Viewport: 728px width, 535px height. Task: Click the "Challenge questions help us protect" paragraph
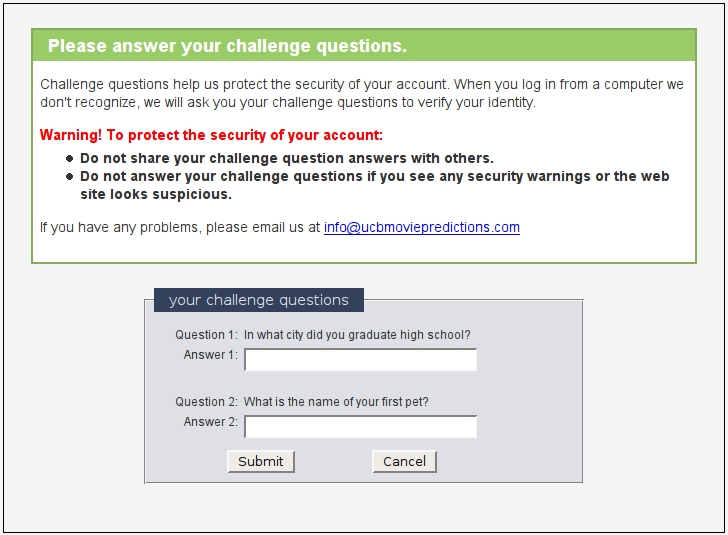click(361, 93)
